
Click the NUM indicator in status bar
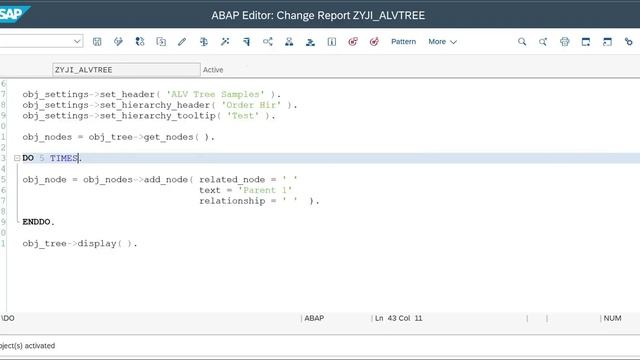coord(612,318)
